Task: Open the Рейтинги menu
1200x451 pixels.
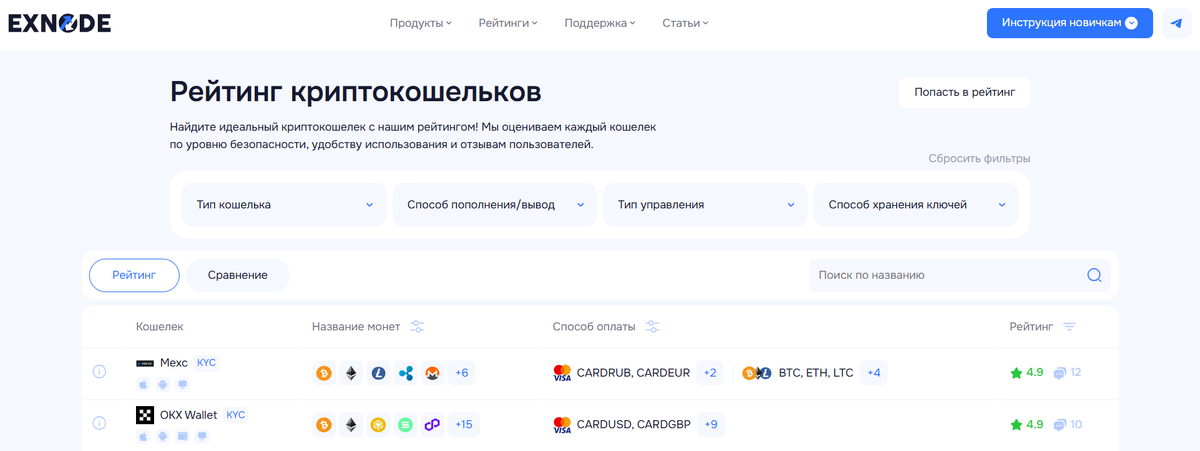Action: point(508,23)
